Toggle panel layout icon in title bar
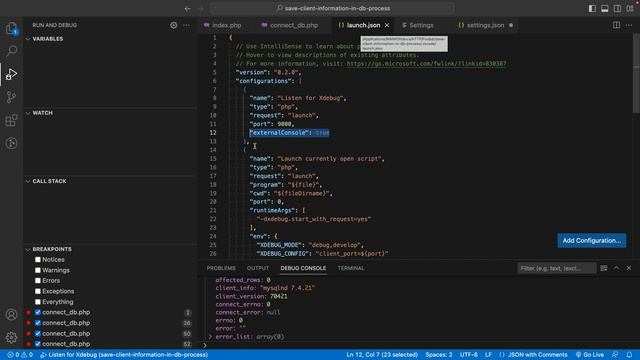Image resolution: width=640 pixels, height=360 pixels. (x=604, y=9)
